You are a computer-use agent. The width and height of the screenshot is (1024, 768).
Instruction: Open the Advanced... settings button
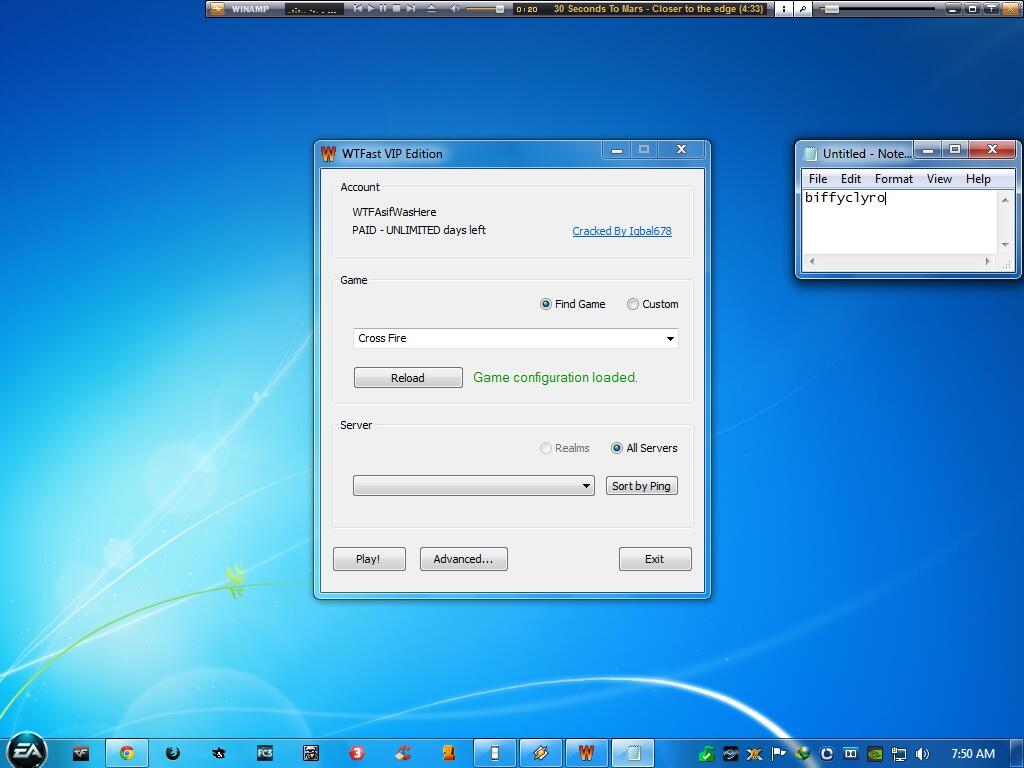pos(463,559)
